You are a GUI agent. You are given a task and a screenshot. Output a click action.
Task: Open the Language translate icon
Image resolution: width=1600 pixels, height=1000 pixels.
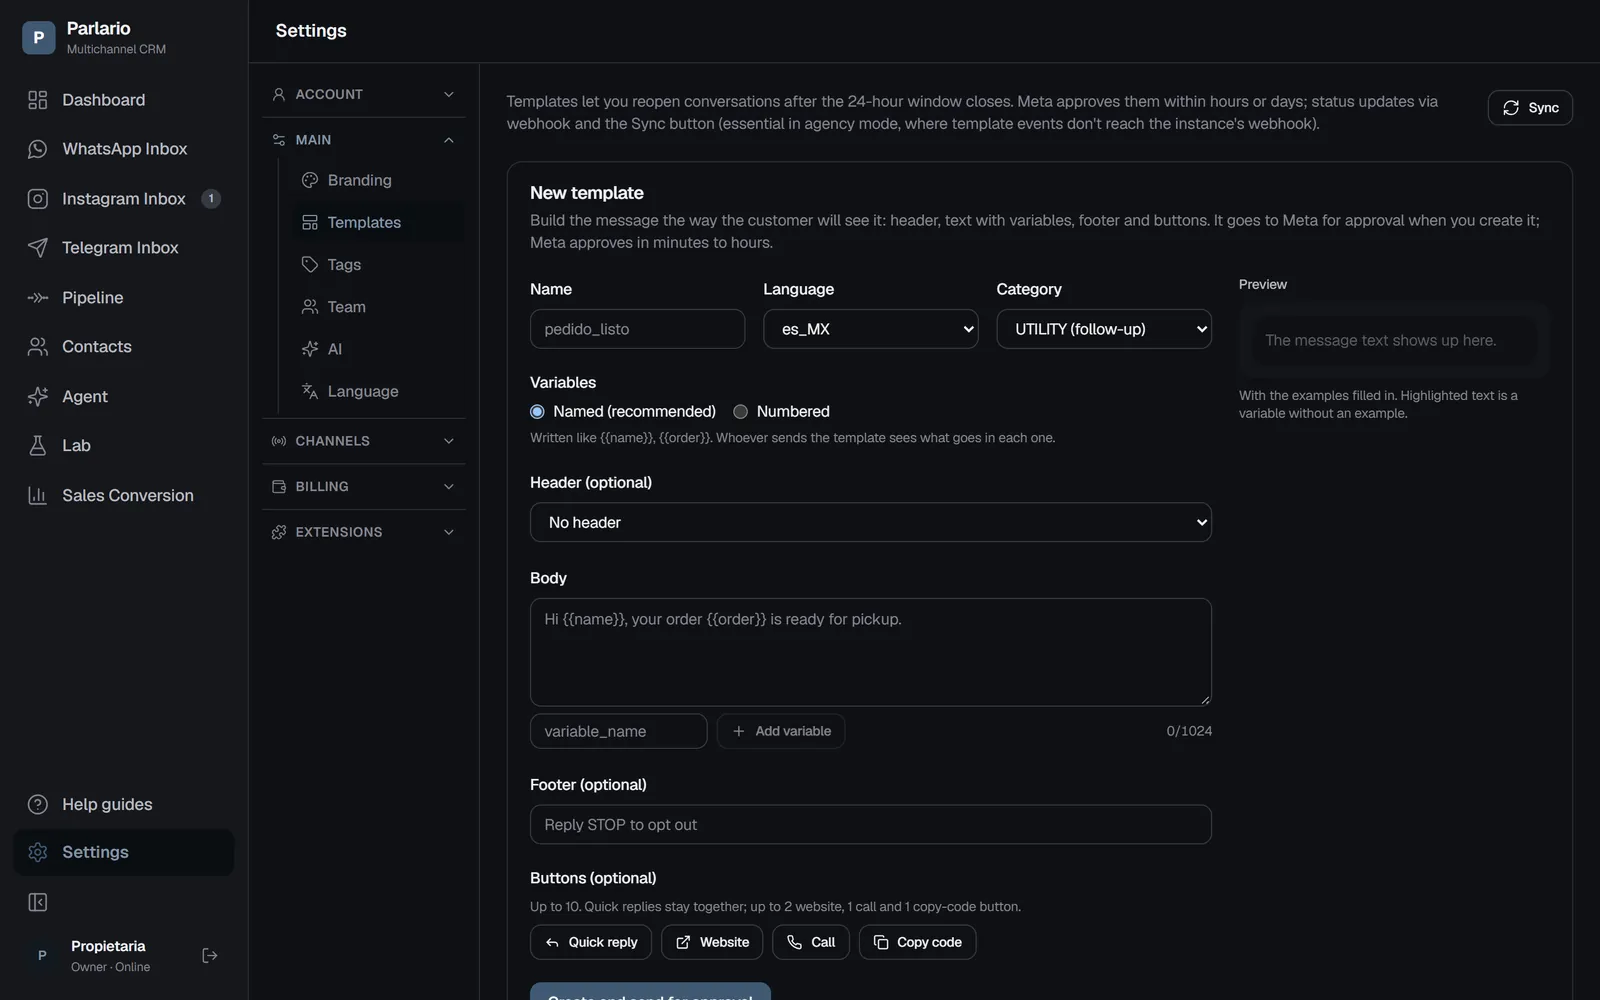point(310,391)
